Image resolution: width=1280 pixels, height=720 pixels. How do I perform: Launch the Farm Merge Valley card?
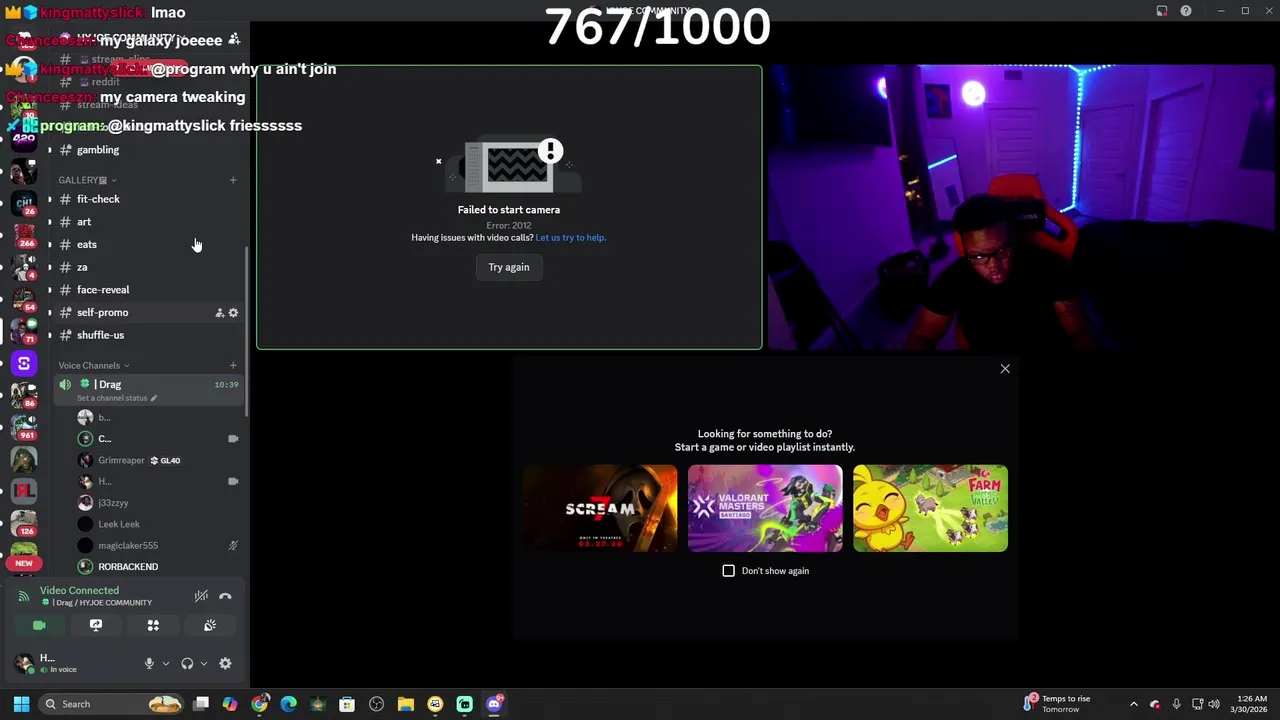930,508
